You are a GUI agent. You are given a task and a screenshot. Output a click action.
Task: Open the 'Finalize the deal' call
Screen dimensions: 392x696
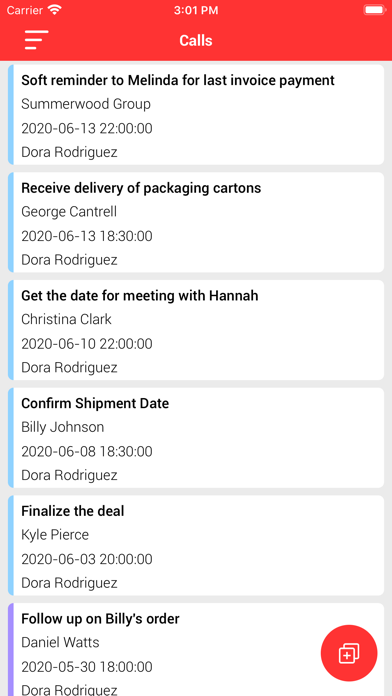(196, 546)
